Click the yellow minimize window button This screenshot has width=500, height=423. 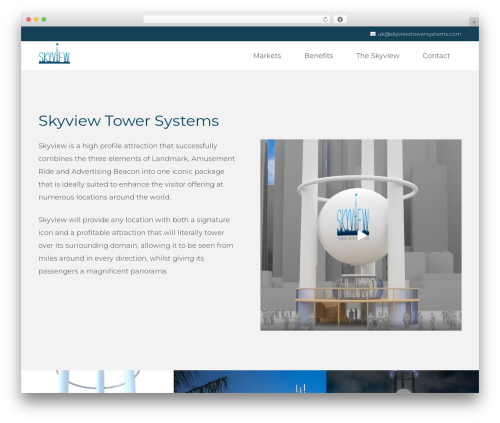(x=36, y=19)
